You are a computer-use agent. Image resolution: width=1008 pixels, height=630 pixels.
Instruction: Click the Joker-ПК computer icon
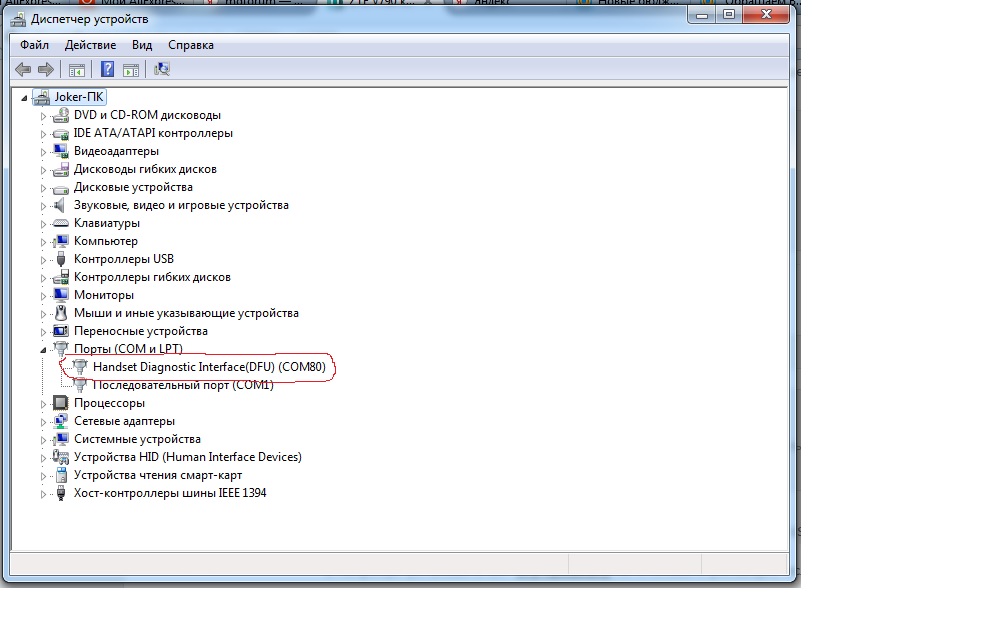click(41, 97)
